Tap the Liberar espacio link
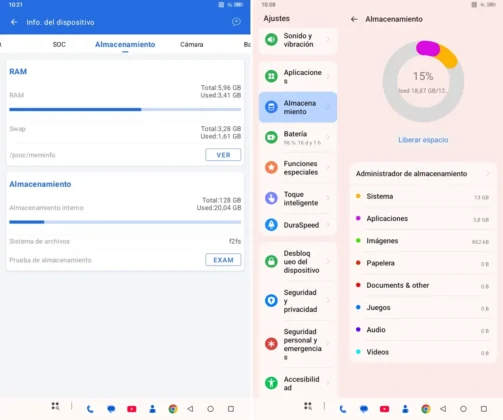The height and width of the screenshot is (420, 503). [x=423, y=140]
